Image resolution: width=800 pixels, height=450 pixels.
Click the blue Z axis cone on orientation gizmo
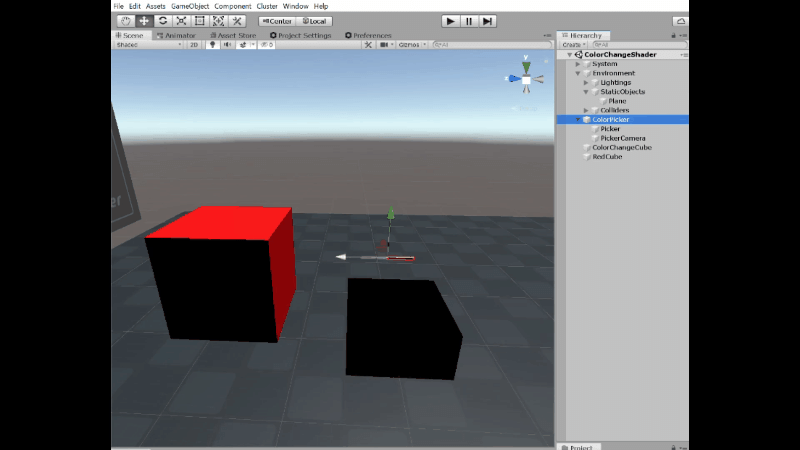point(514,79)
